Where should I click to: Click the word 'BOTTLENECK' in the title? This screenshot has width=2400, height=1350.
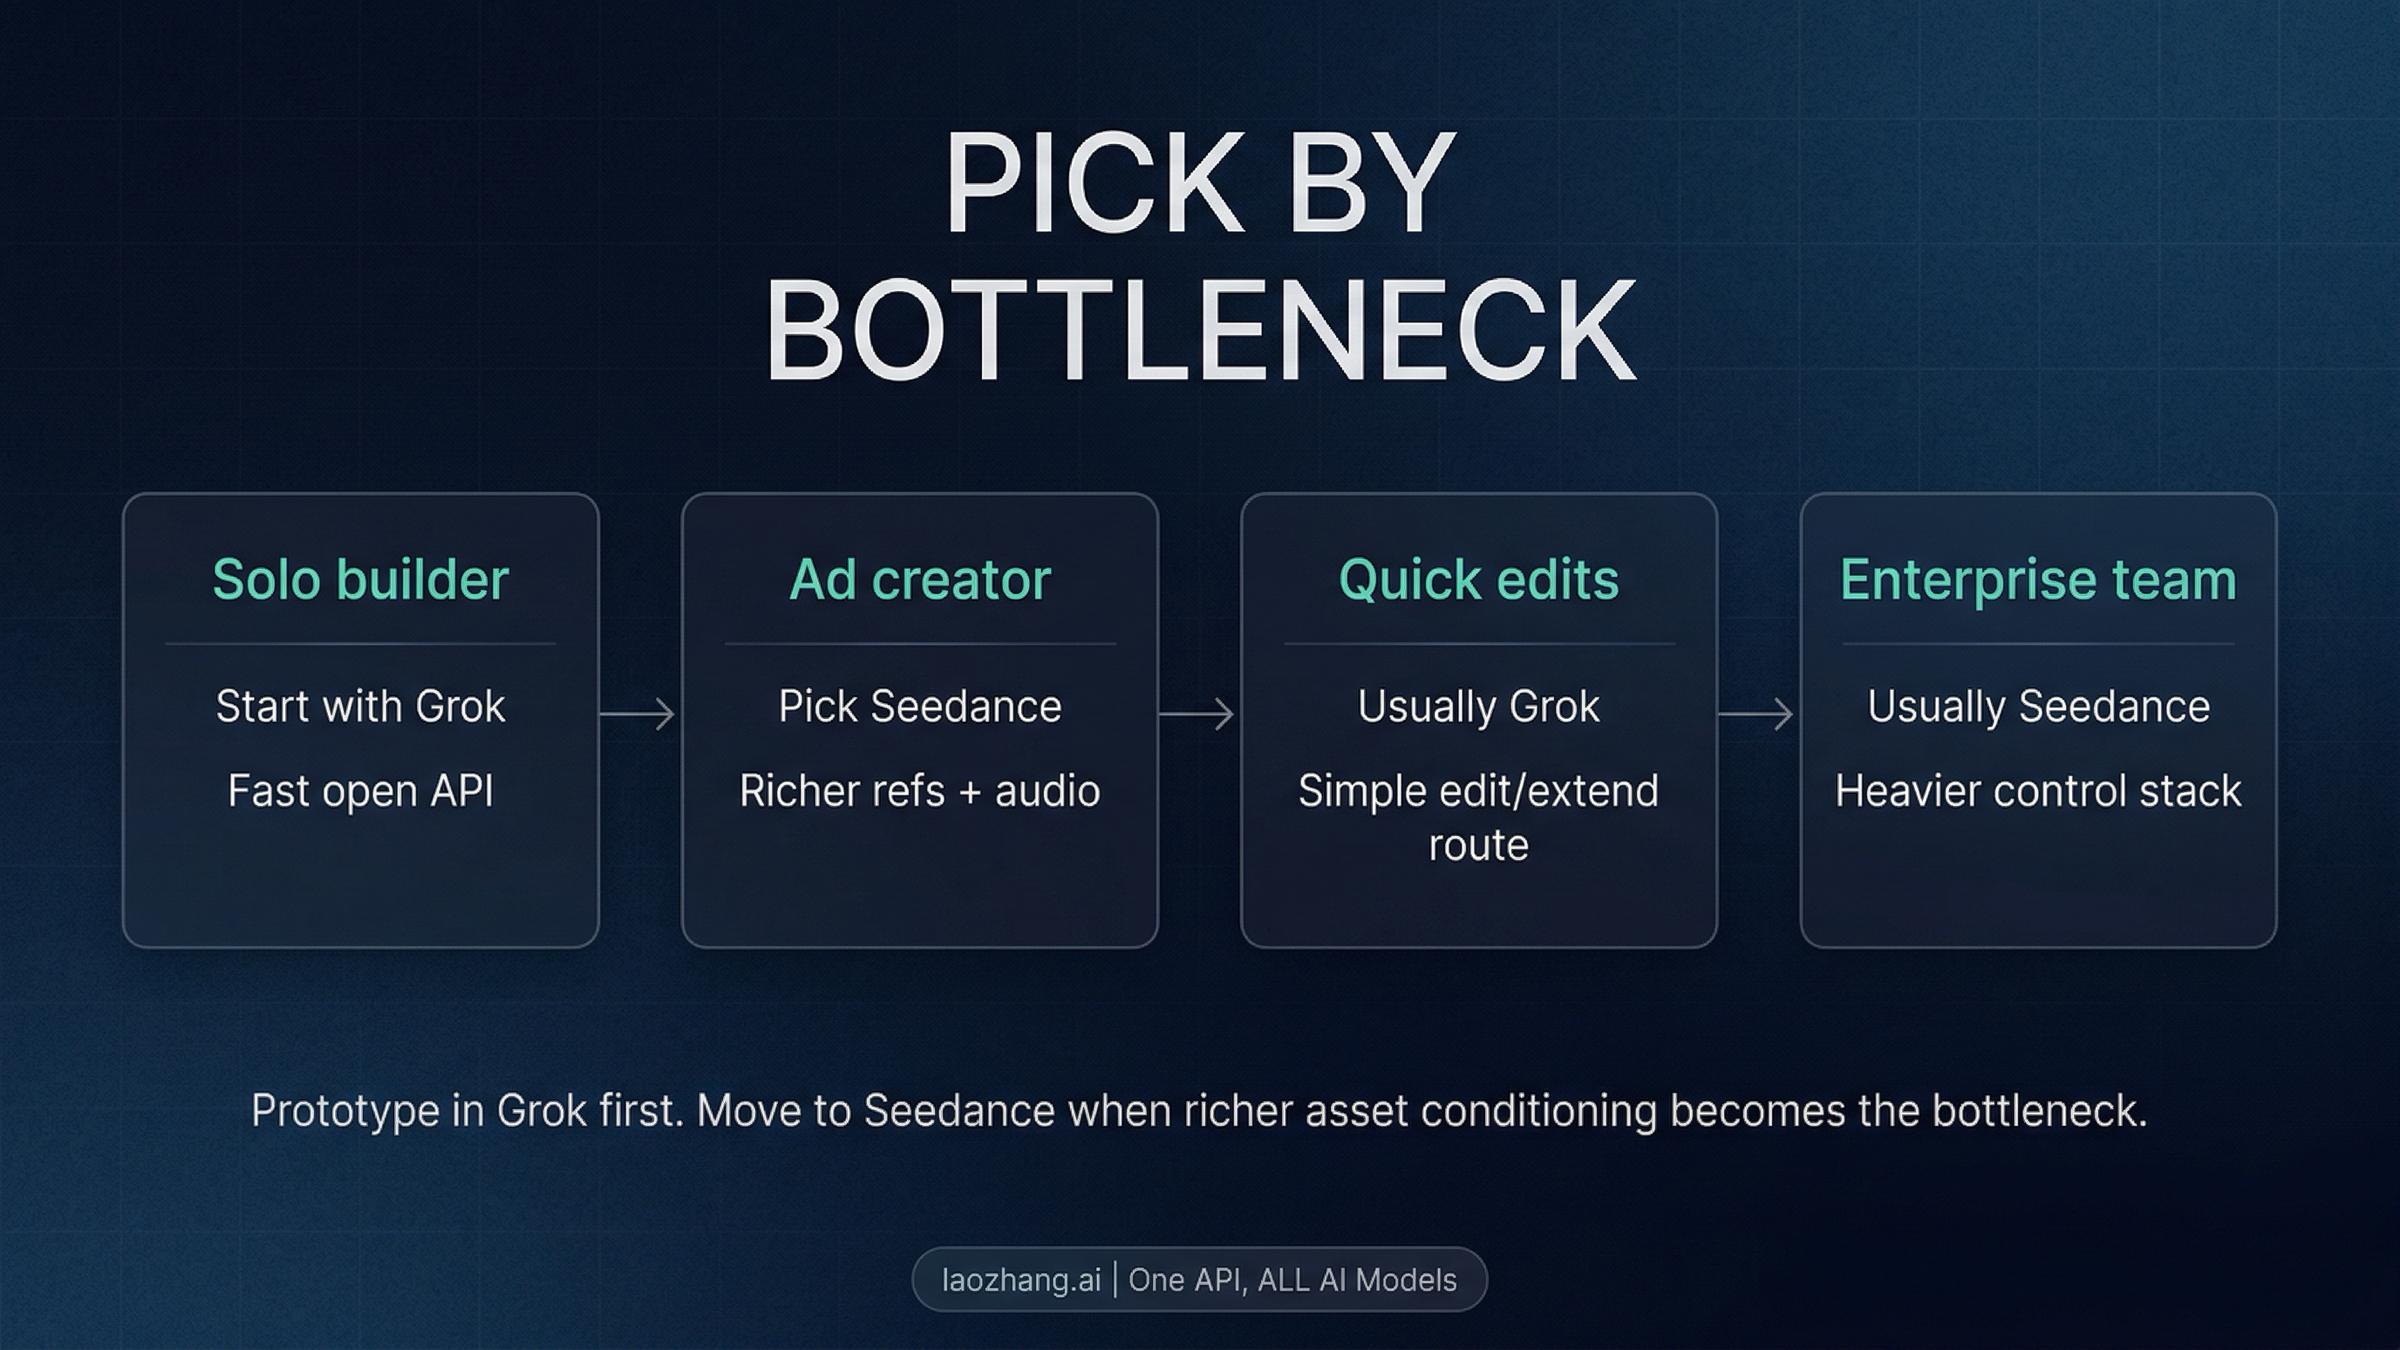click(x=1199, y=332)
